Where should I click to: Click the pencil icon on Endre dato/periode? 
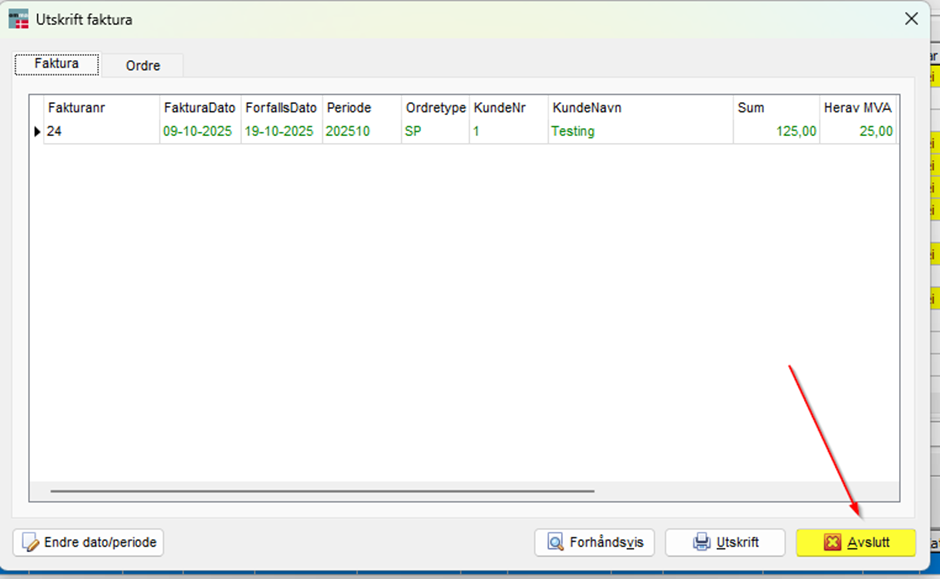point(31,543)
